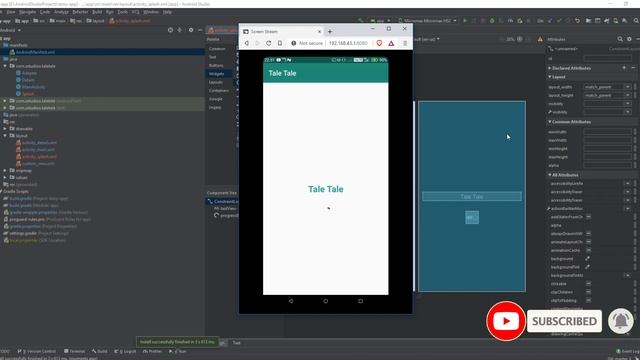Viewport: 640px width, 360px height.
Task: Click the project panel locate target icon
Action: click(170, 30)
